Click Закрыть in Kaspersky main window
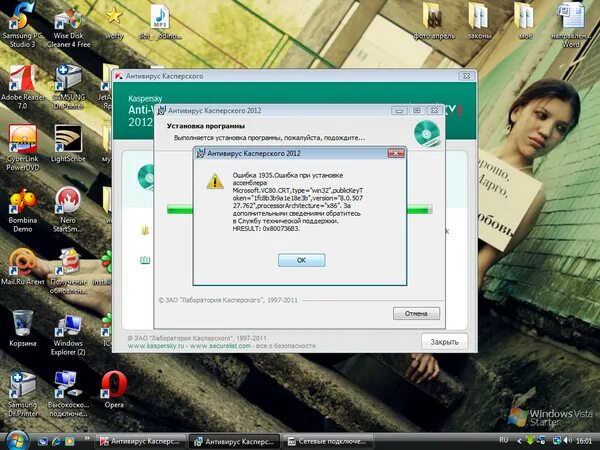This screenshot has height=450, width=600. [x=444, y=342]
